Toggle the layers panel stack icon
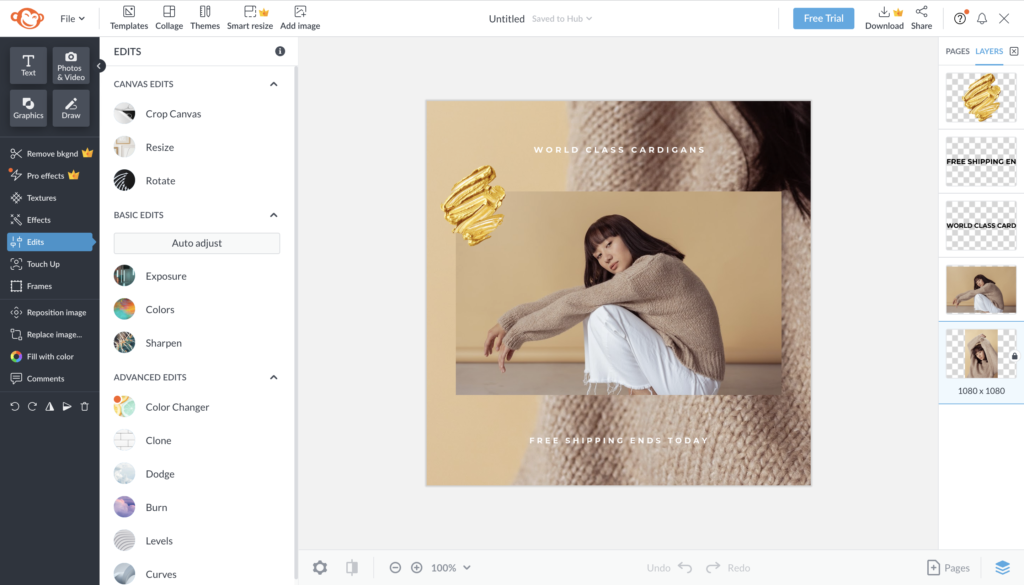1024x585 pixels. coord(1002,568)
